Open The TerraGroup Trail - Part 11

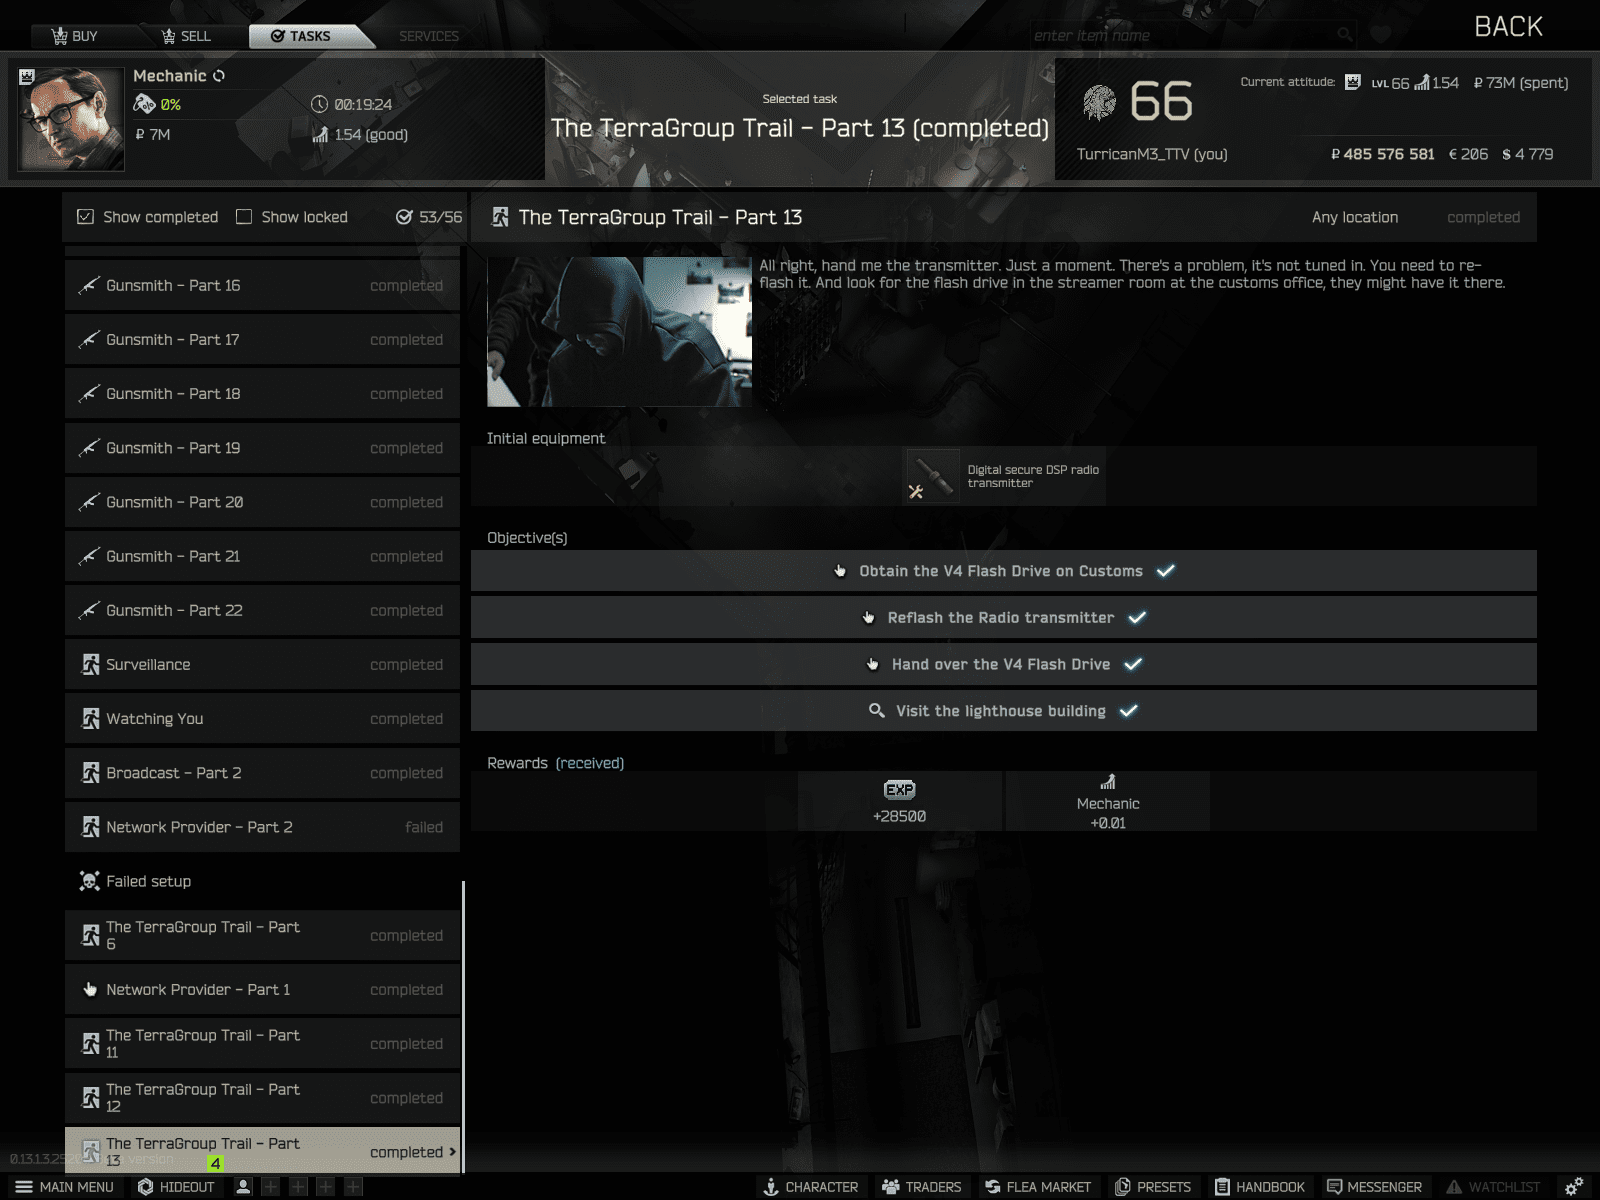coord(262,1043)
